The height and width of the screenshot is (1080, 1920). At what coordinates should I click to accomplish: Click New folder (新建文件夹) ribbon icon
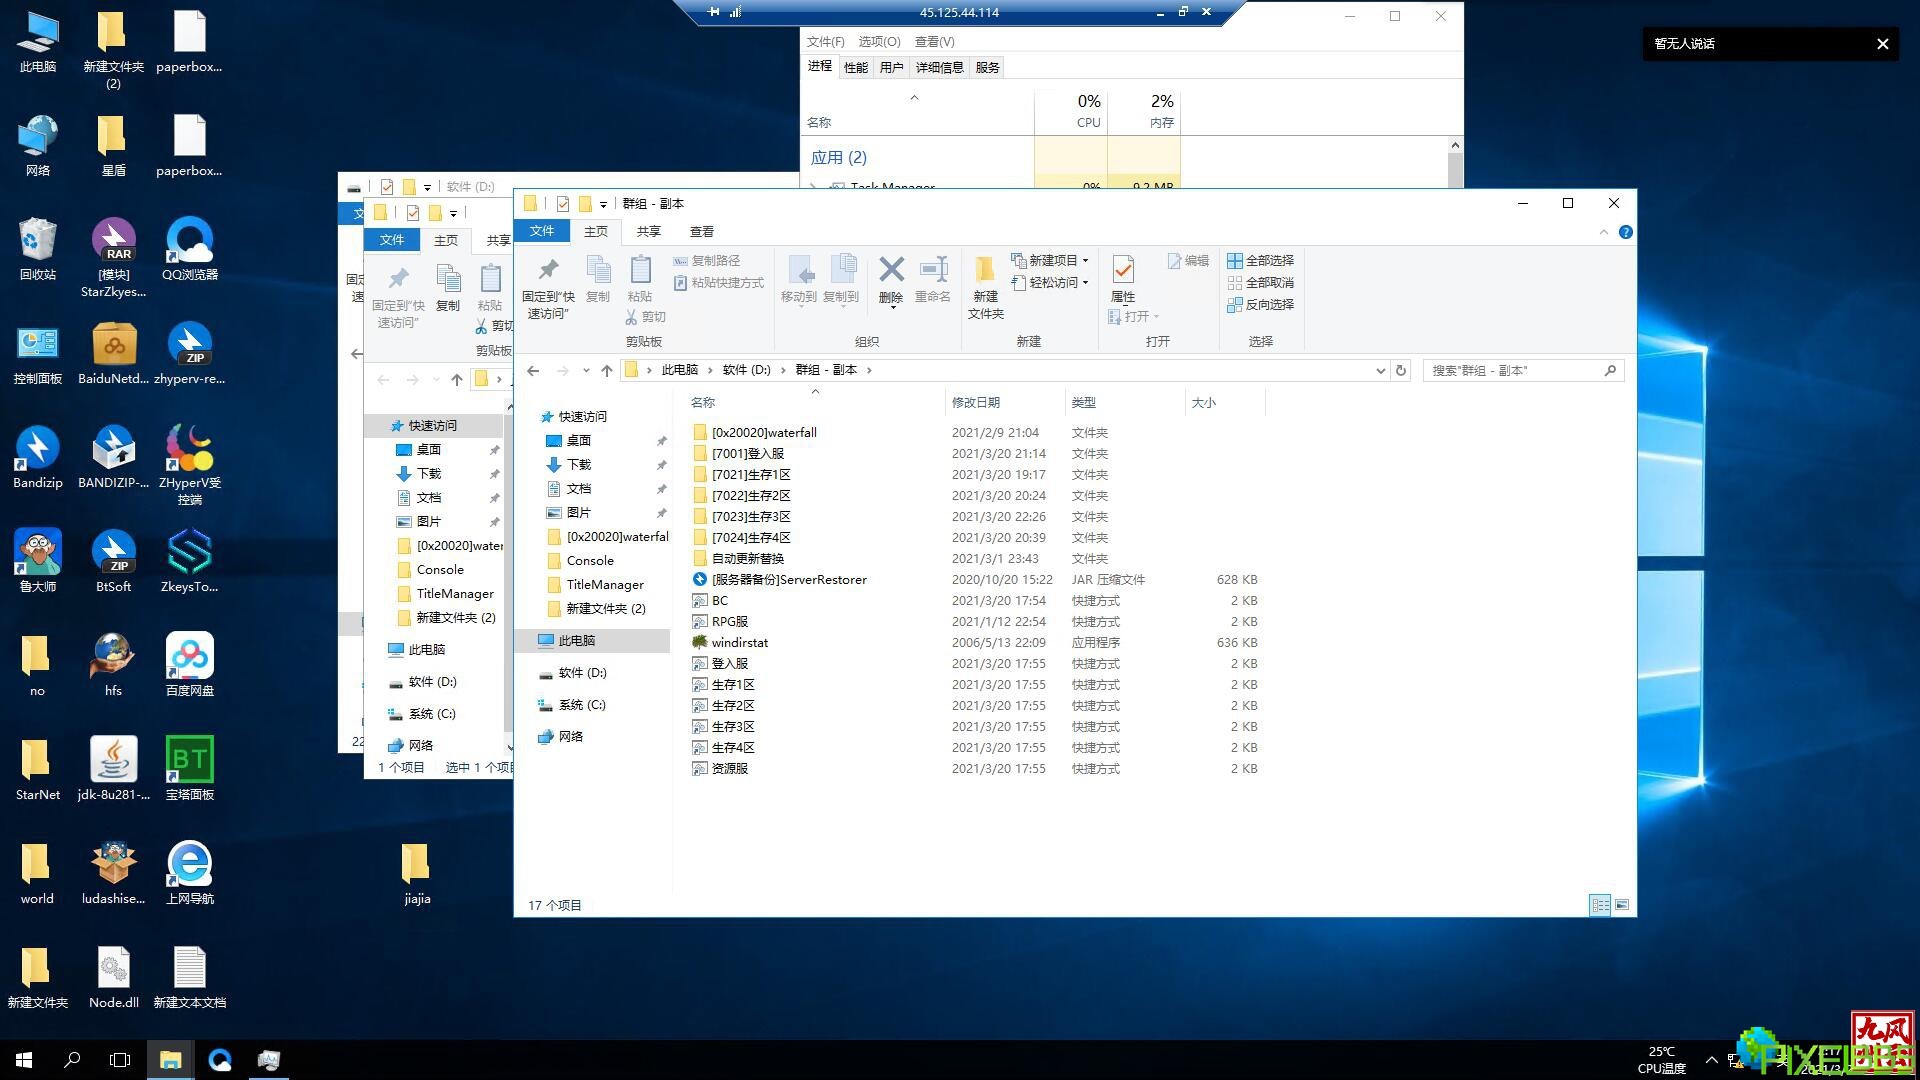[985, 288]
